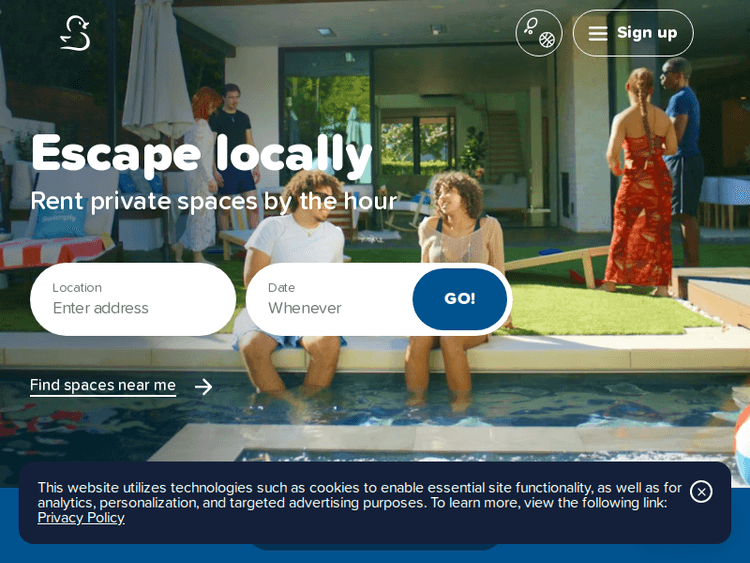
Task: Click the Escape locally headline
Action: (201, 153)
